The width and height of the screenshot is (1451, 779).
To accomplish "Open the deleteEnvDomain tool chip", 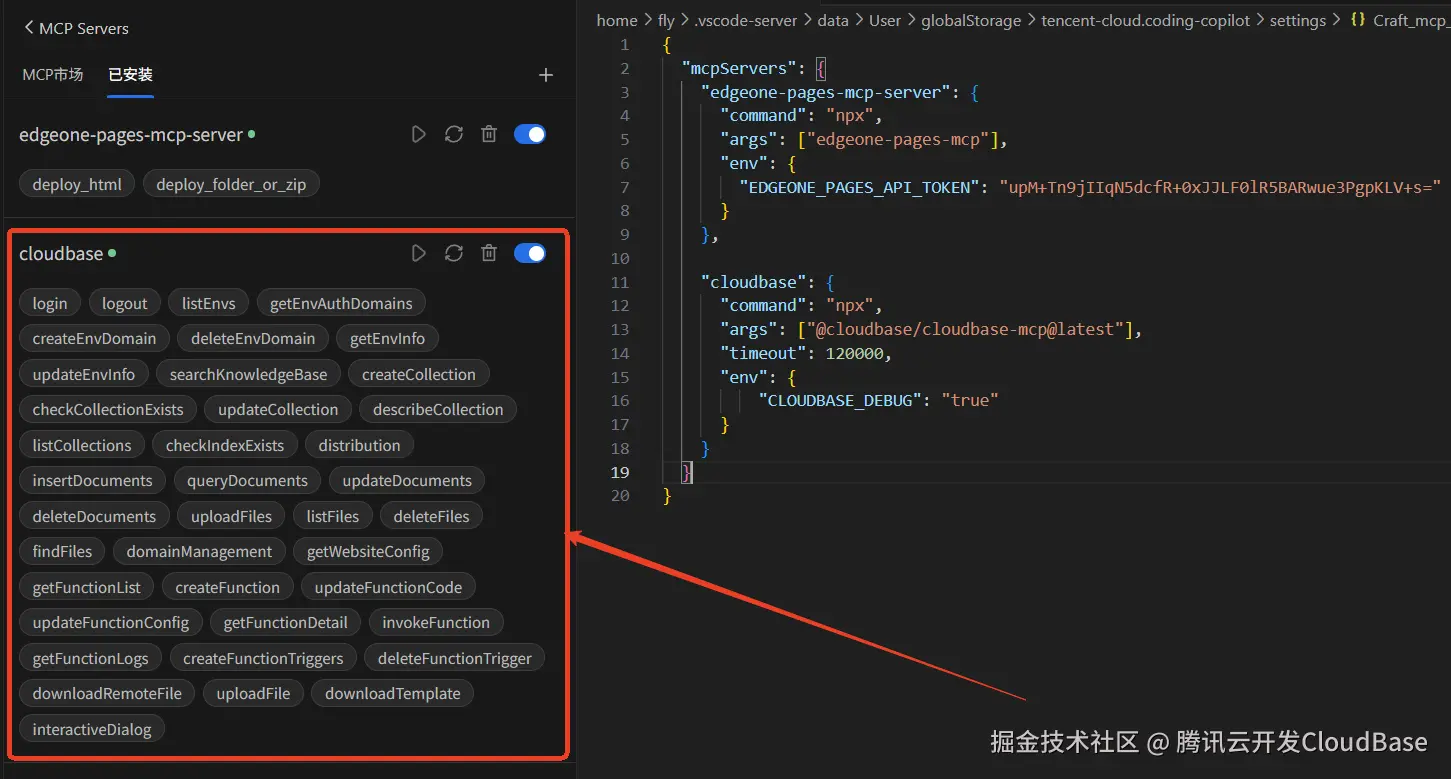I will pos(253,338).
